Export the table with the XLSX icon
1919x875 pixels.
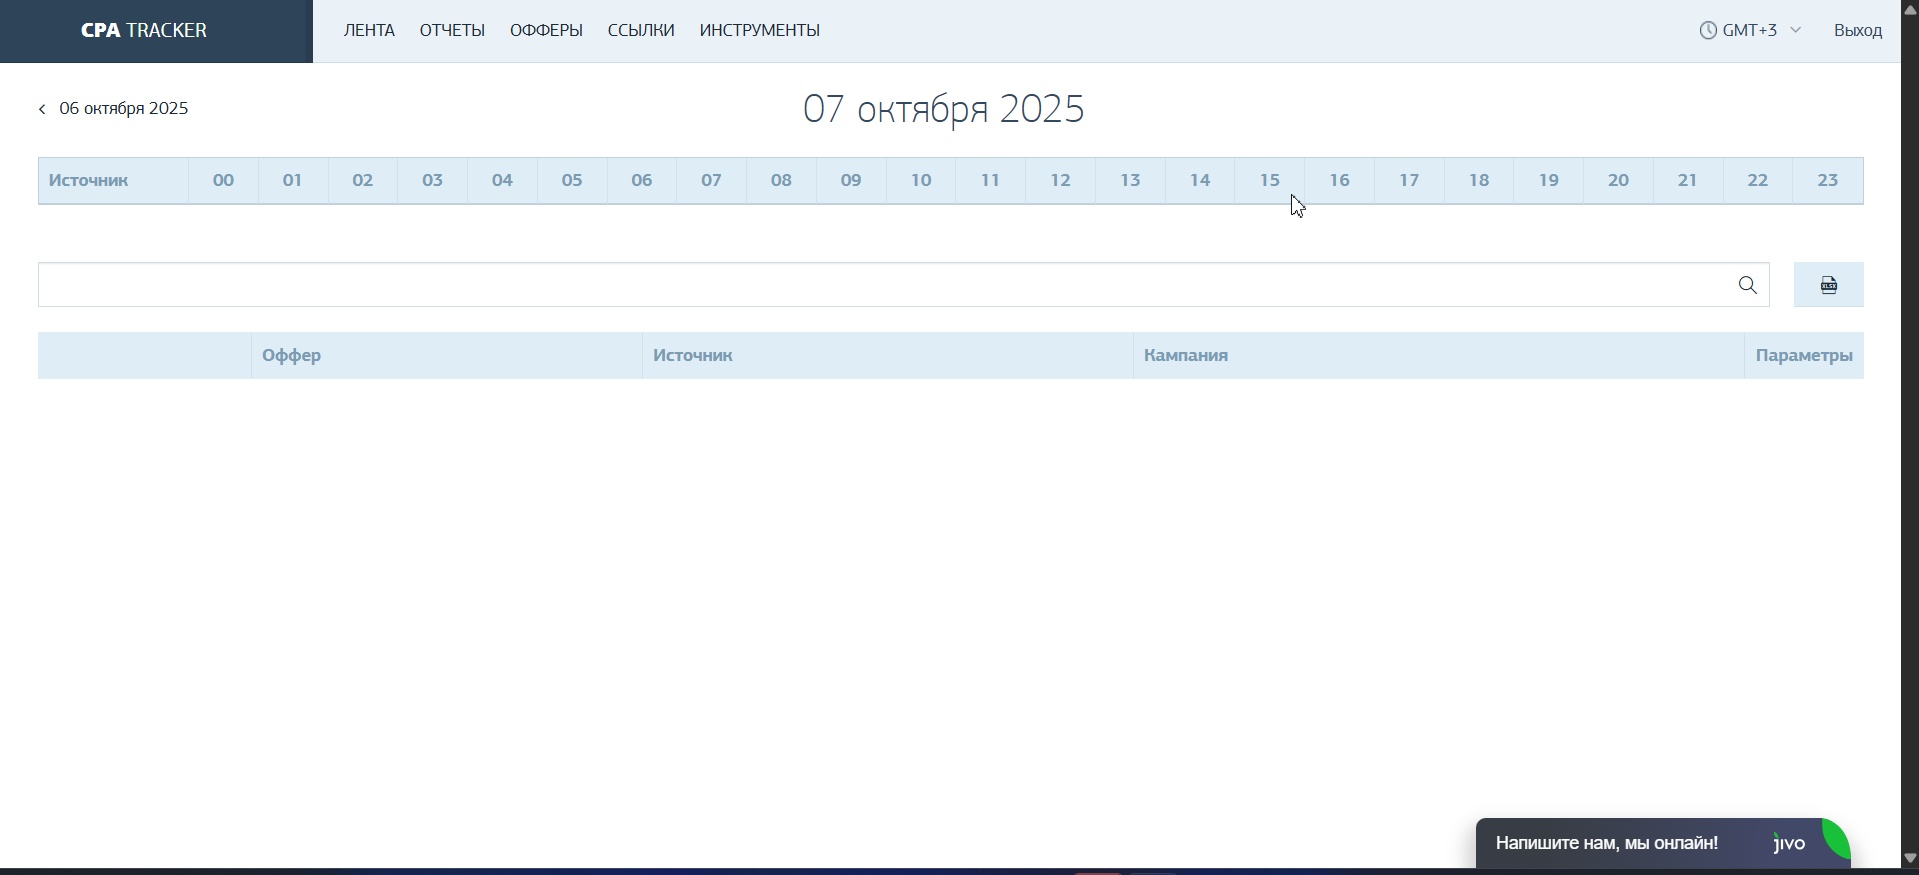[1828, 285]
